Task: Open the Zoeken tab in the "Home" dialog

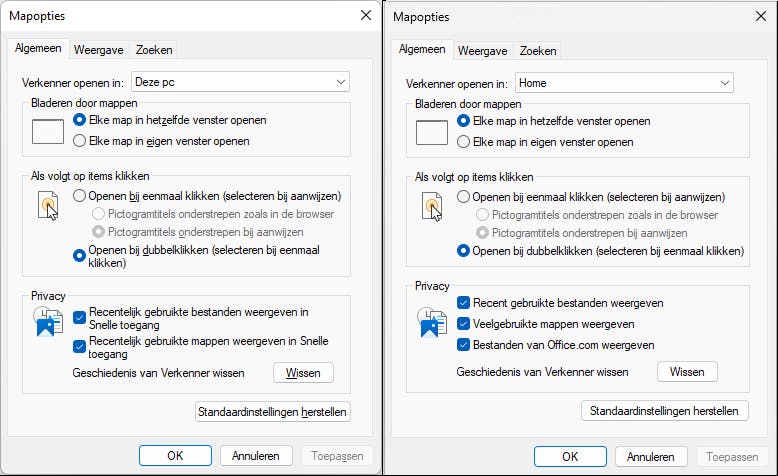Action: (x=538, y=50)
